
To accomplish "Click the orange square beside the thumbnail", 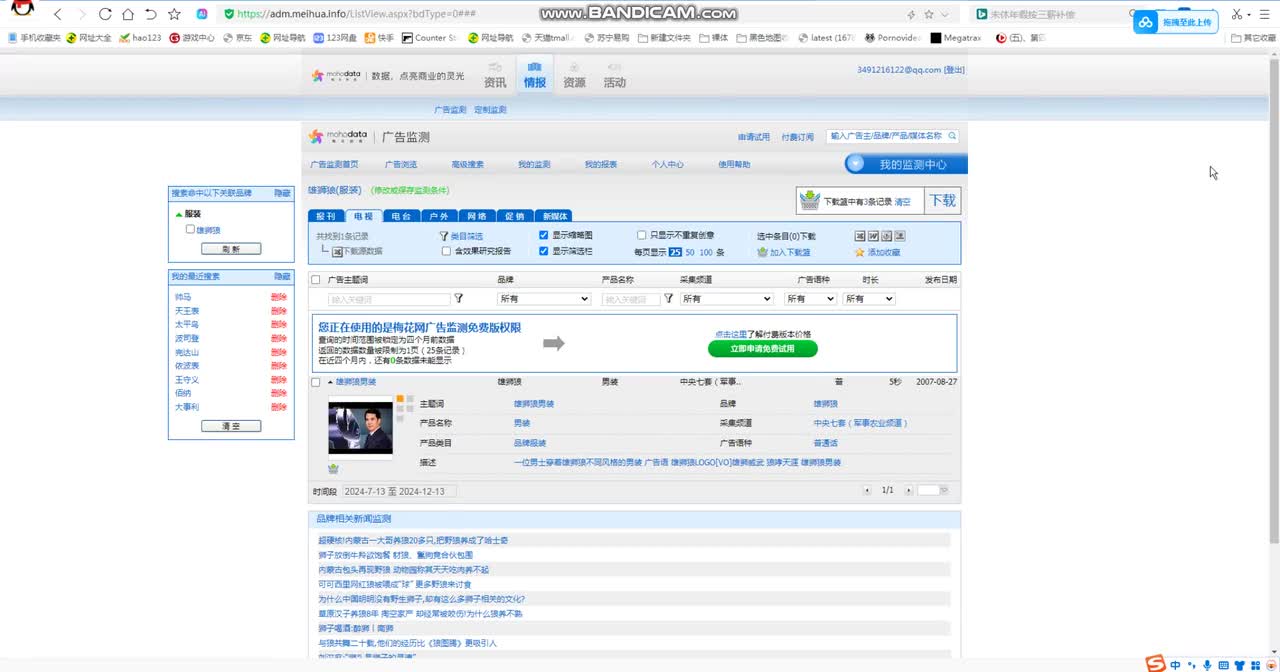I will [399, 400].
